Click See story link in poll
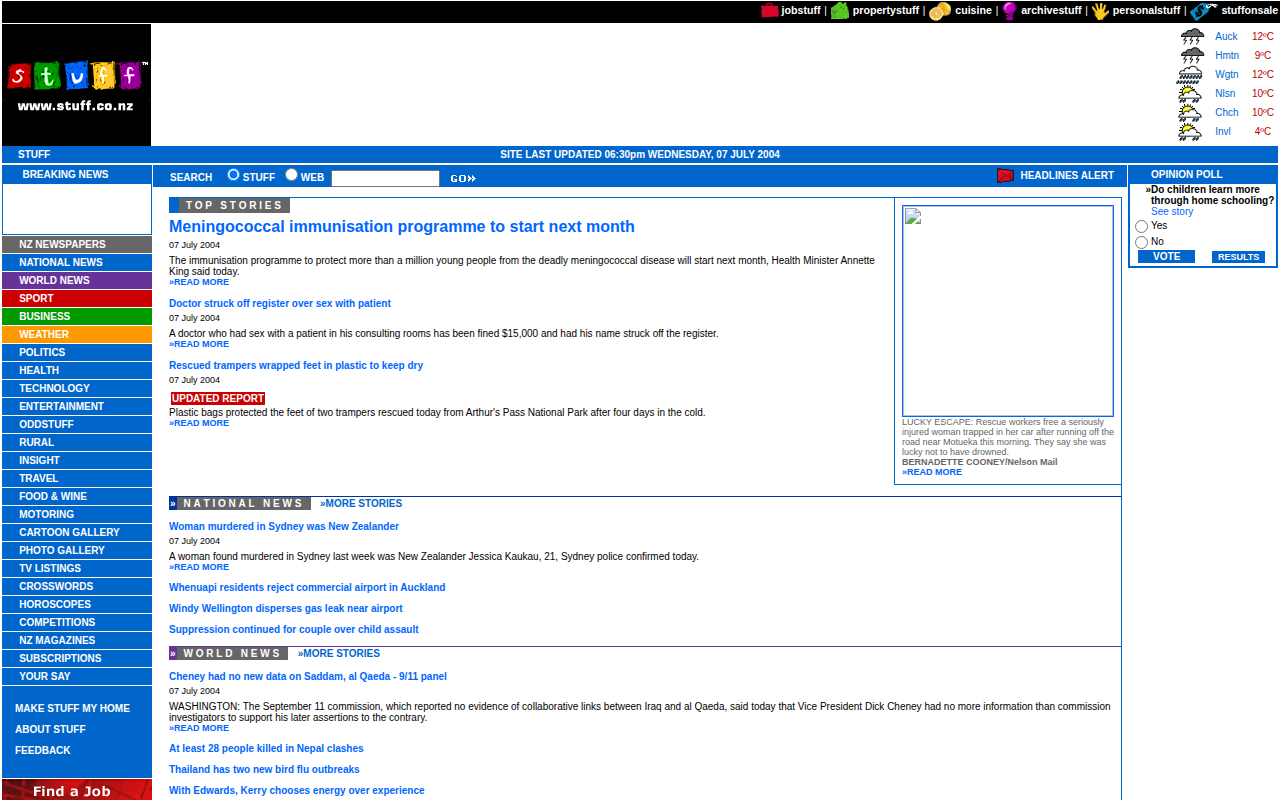 click(1172, 212)
